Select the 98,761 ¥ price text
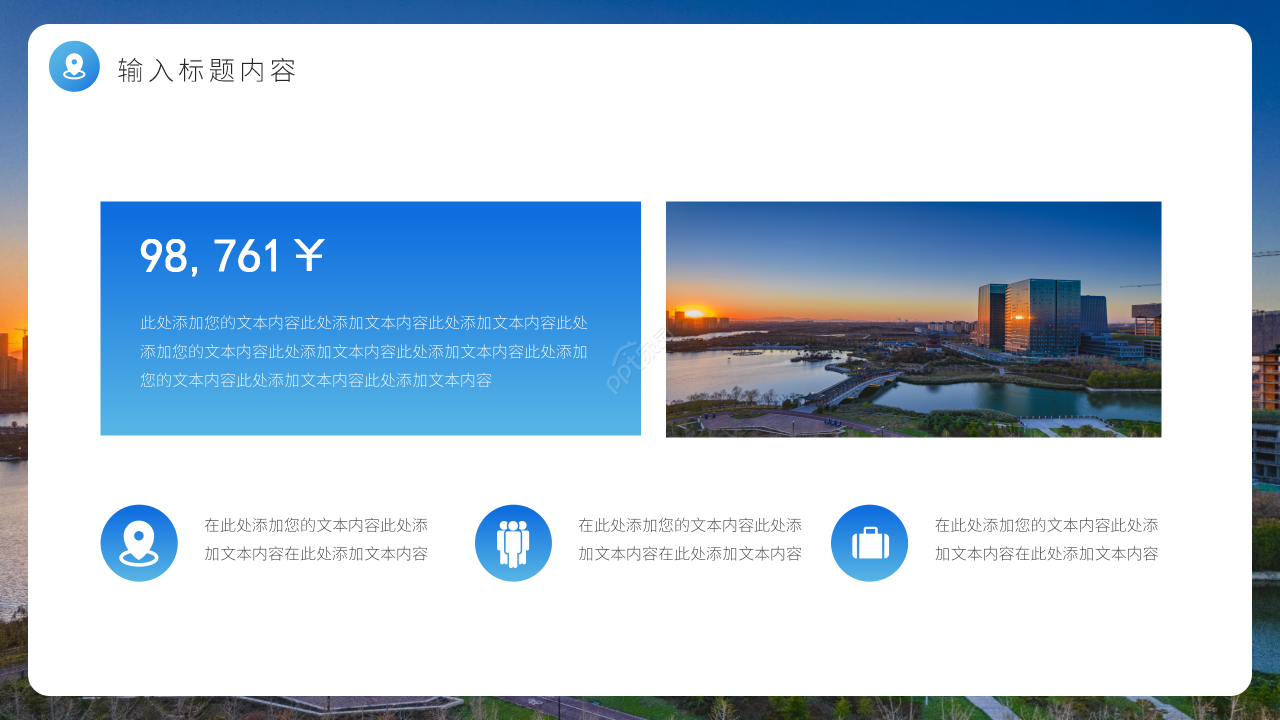Screen dimensions: 1280x720 [232, 257]
